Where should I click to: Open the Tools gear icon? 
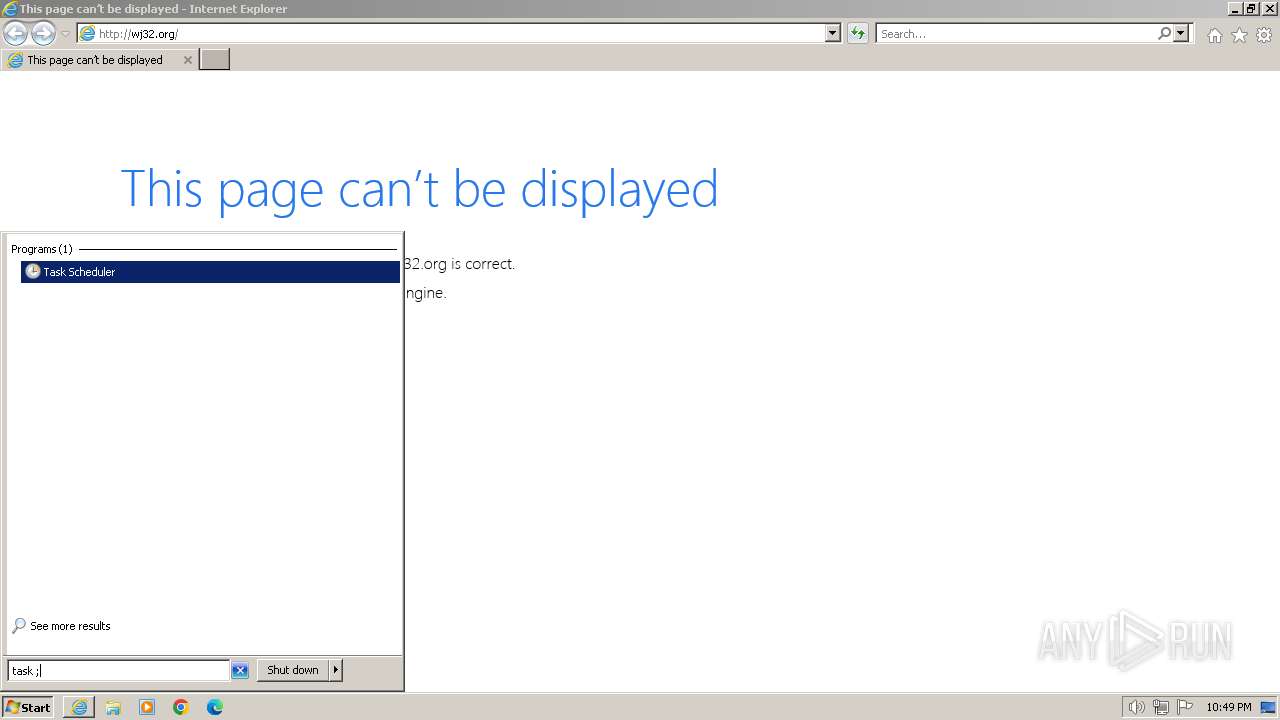point(1264,35)
